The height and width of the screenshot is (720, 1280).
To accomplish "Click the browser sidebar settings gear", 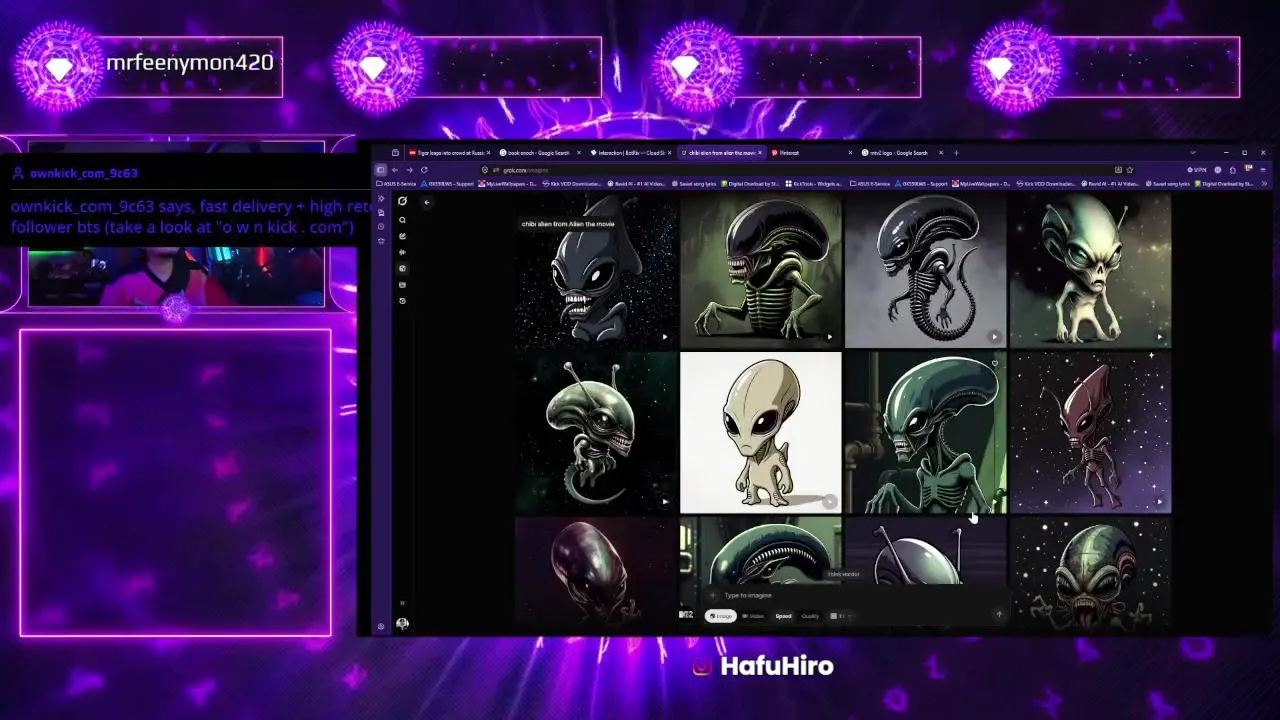I will coord(381,627).
